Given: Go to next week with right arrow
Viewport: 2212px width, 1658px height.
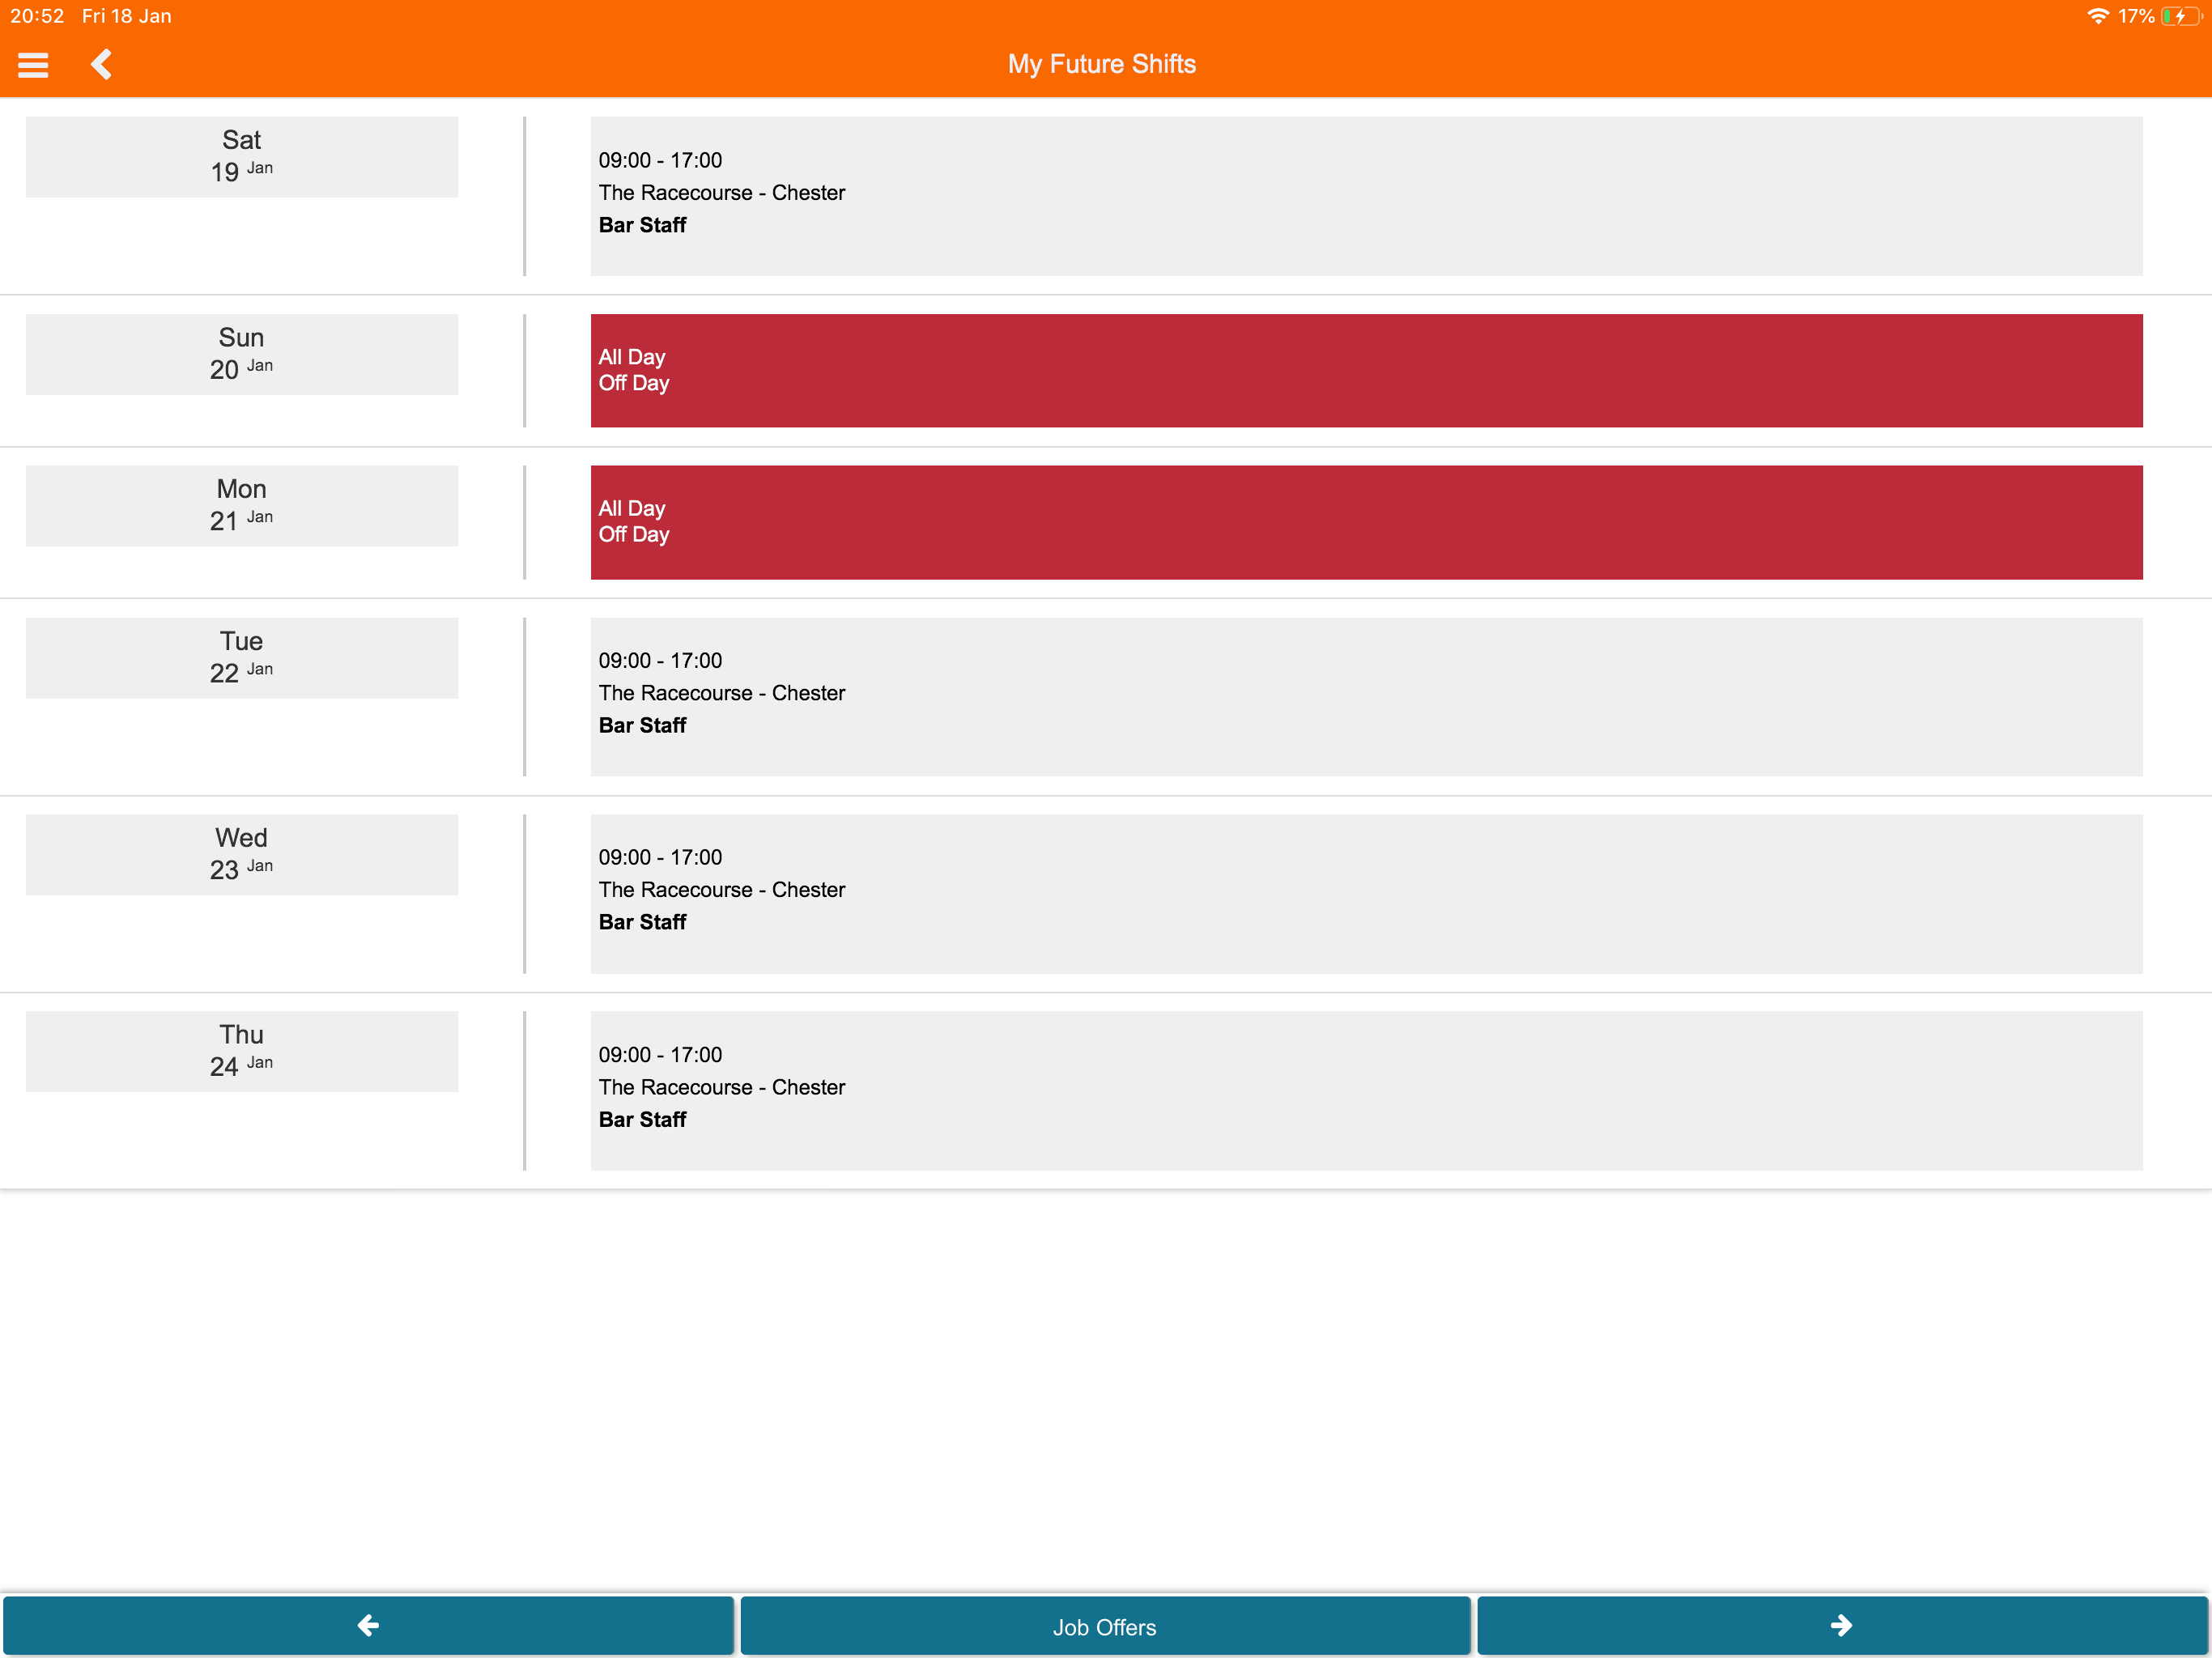Looking at the screenshot, I should click(x=1841, y=1625).
